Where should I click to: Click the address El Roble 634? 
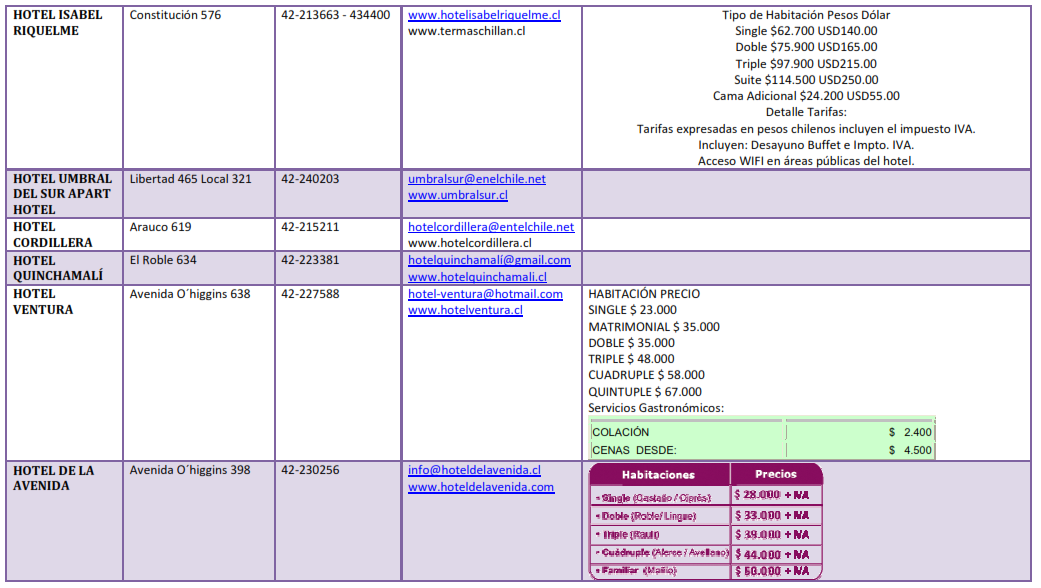point(163,259)
